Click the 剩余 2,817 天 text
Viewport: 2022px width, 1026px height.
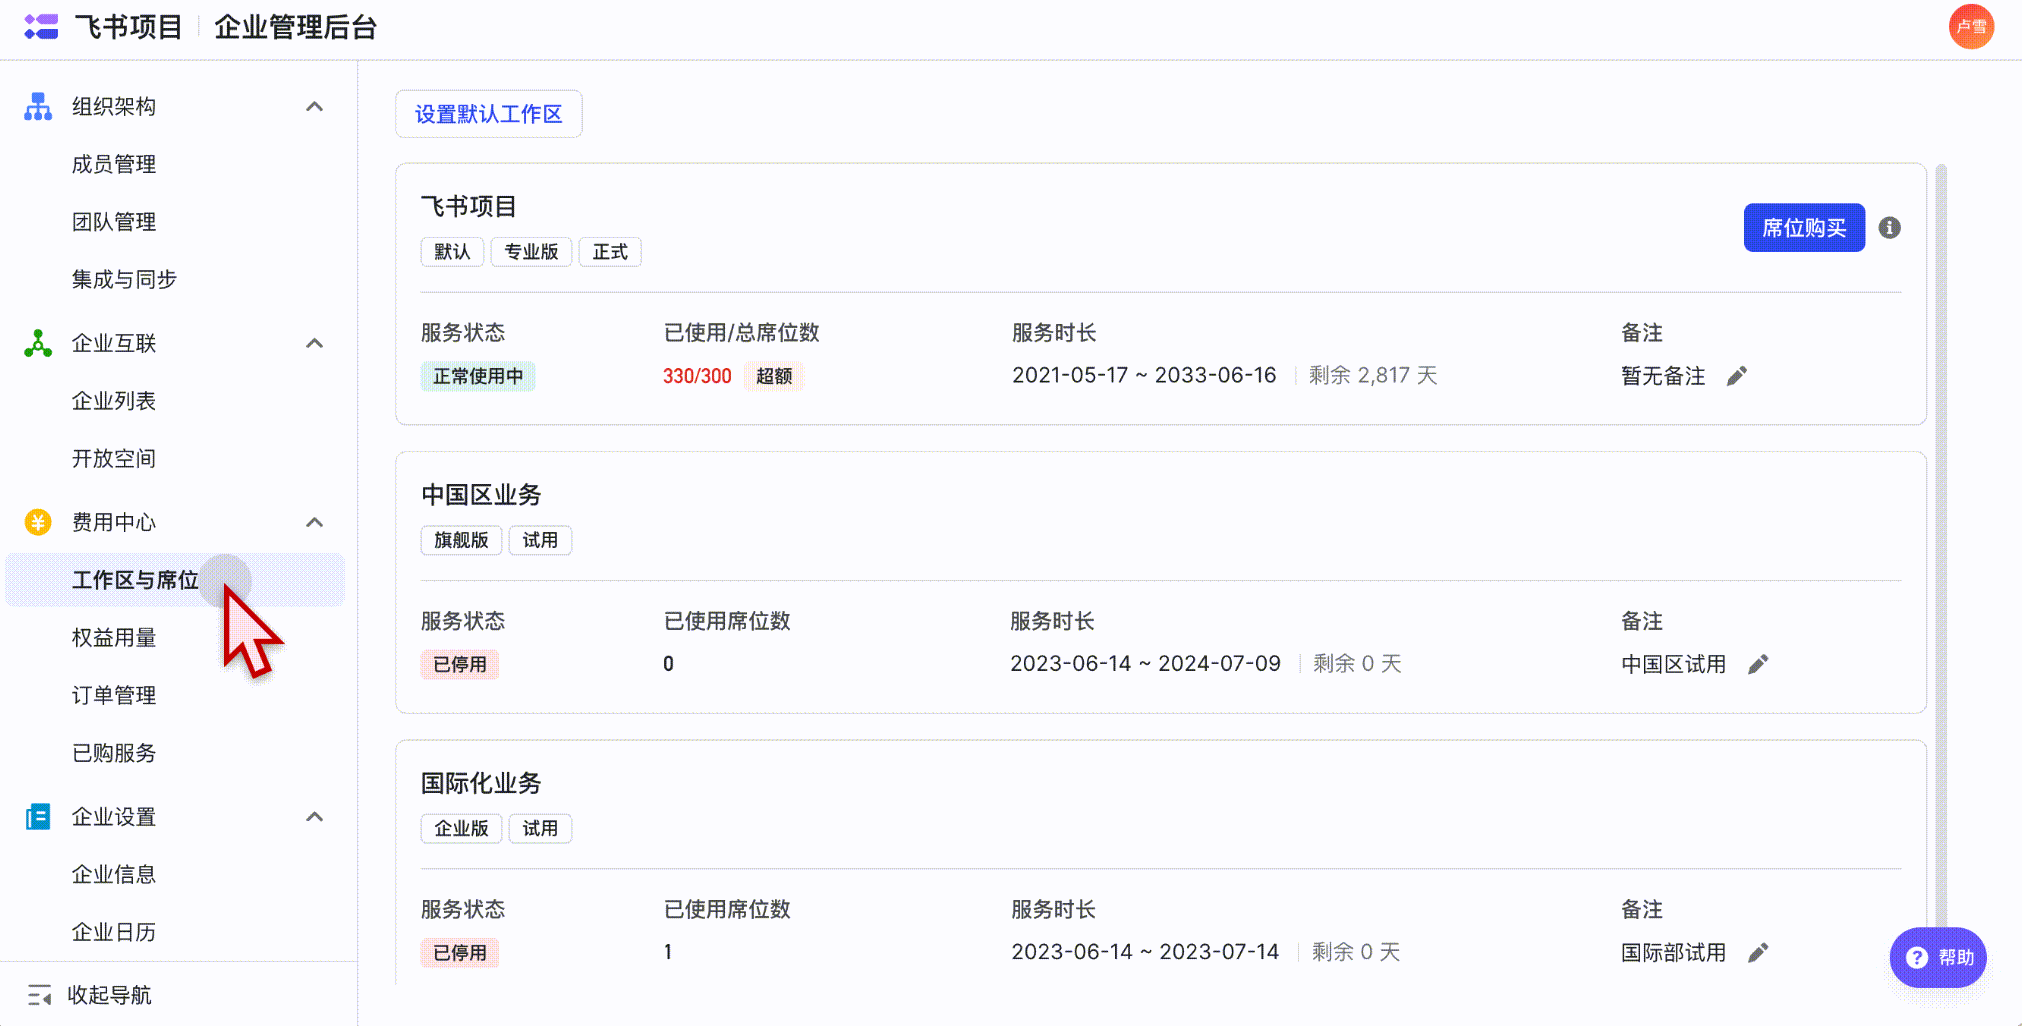pos(1373,375)
